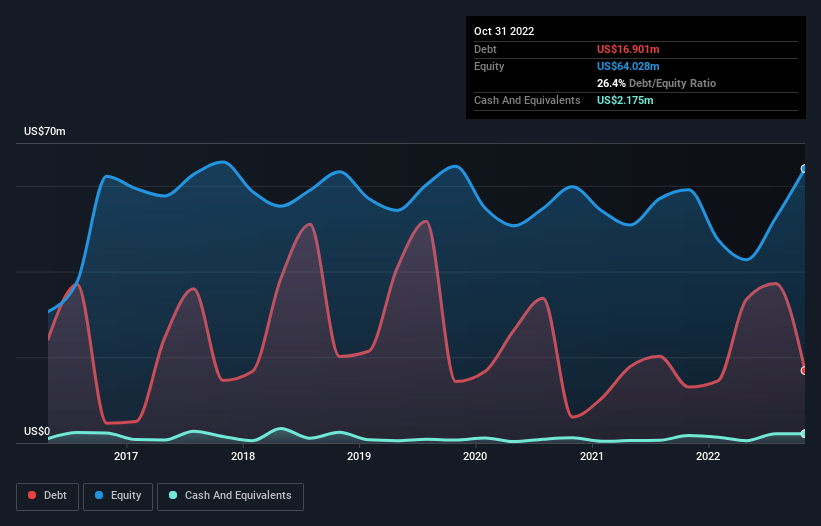Click the US$16.901m debt value
The height and width of the screenshot is (526, 821).
coord(628,49)
